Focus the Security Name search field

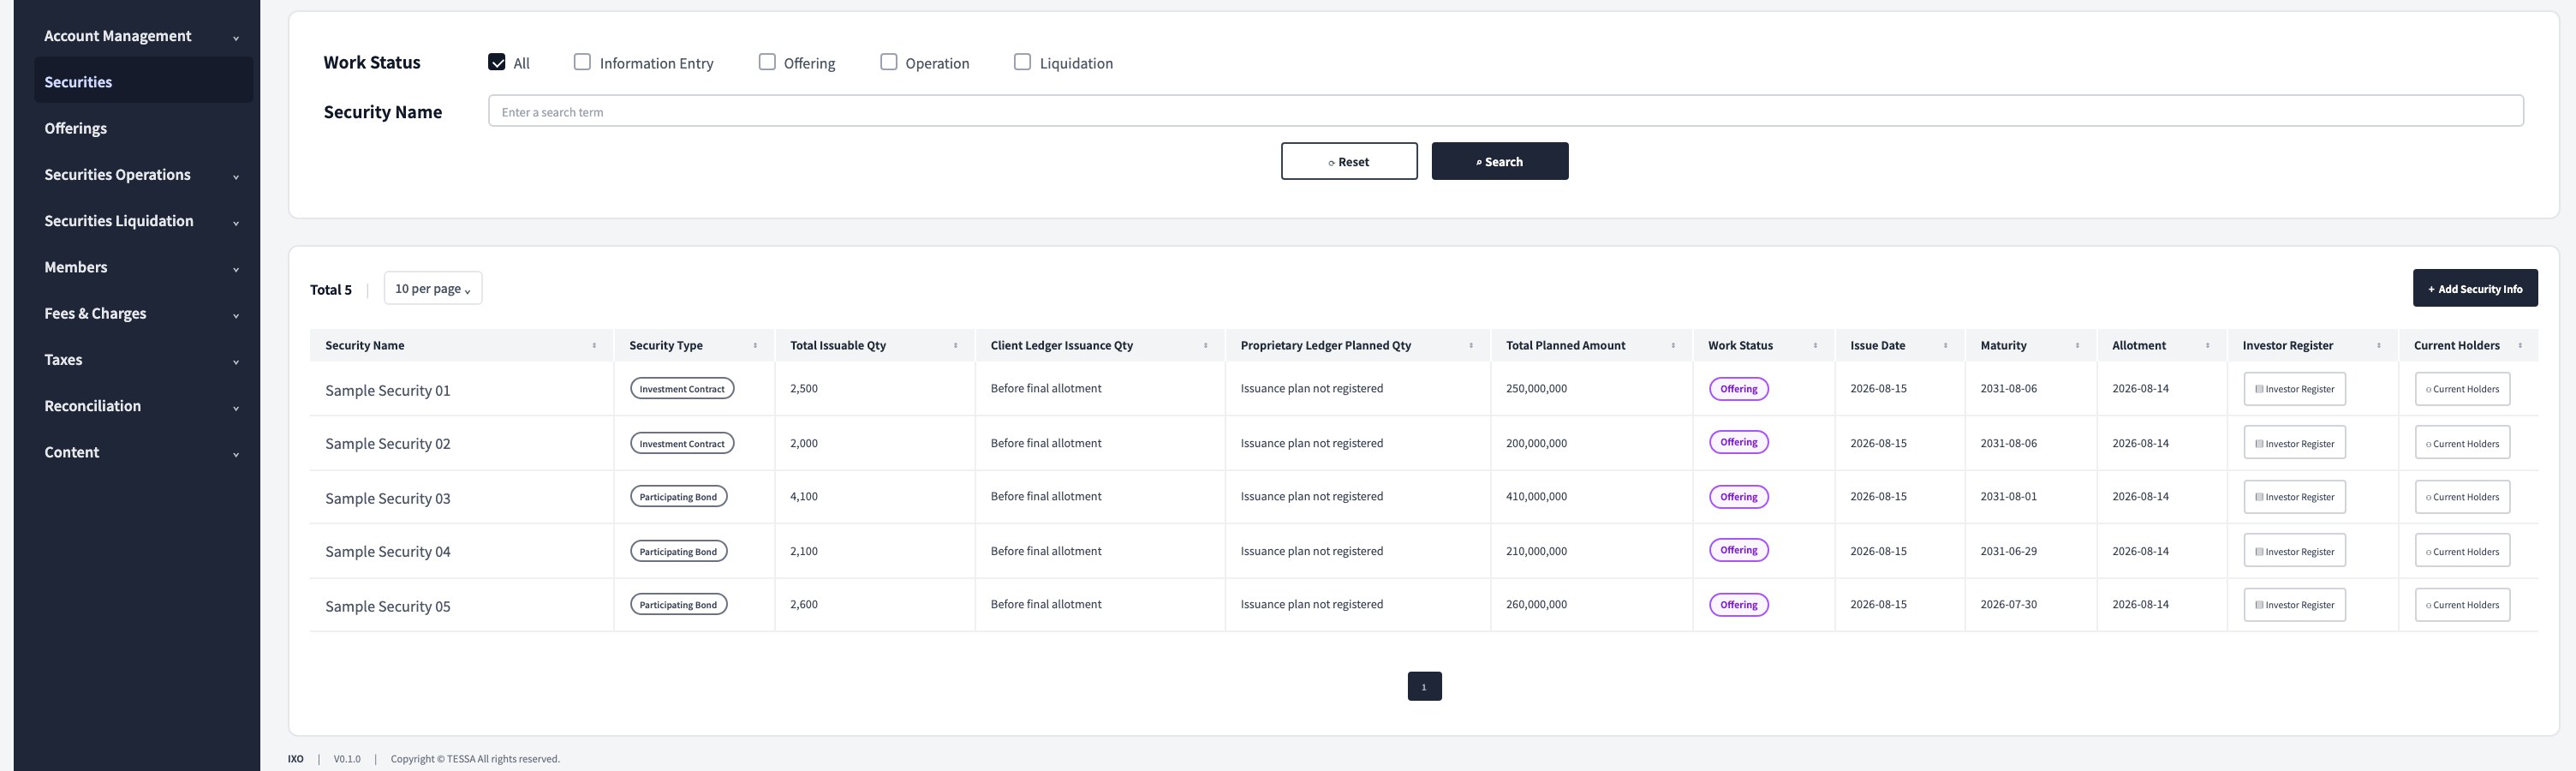tap(1505, 111)
